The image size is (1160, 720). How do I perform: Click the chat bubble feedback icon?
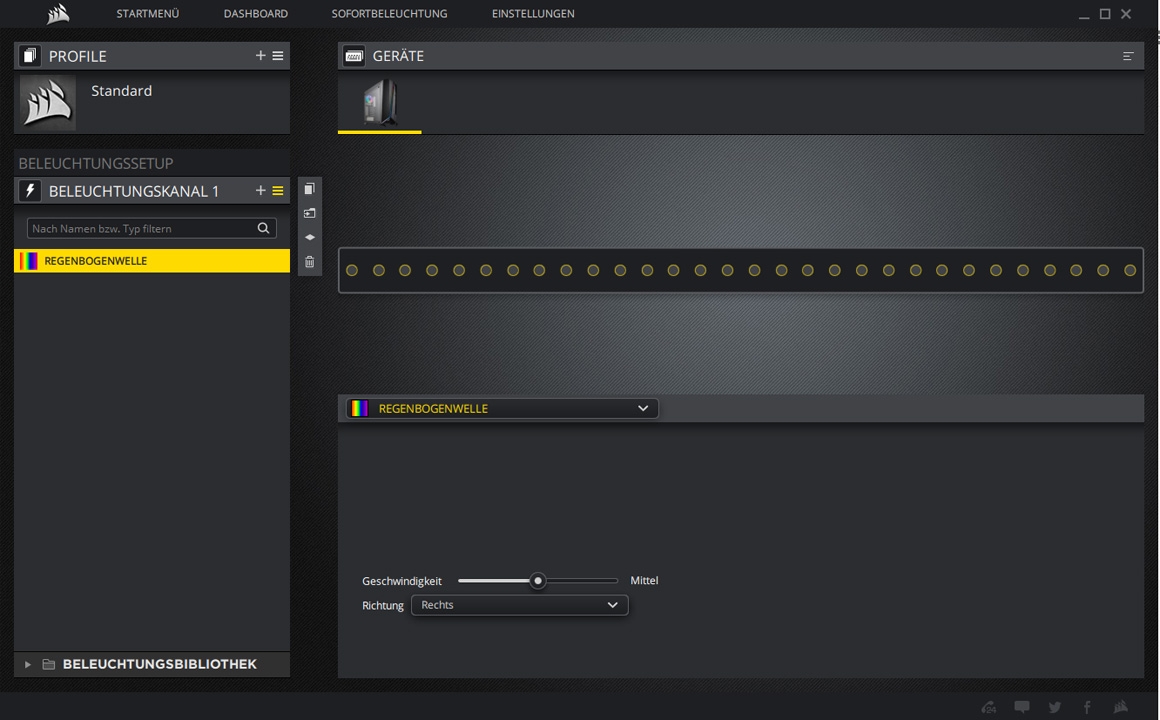pos(1022,707)
